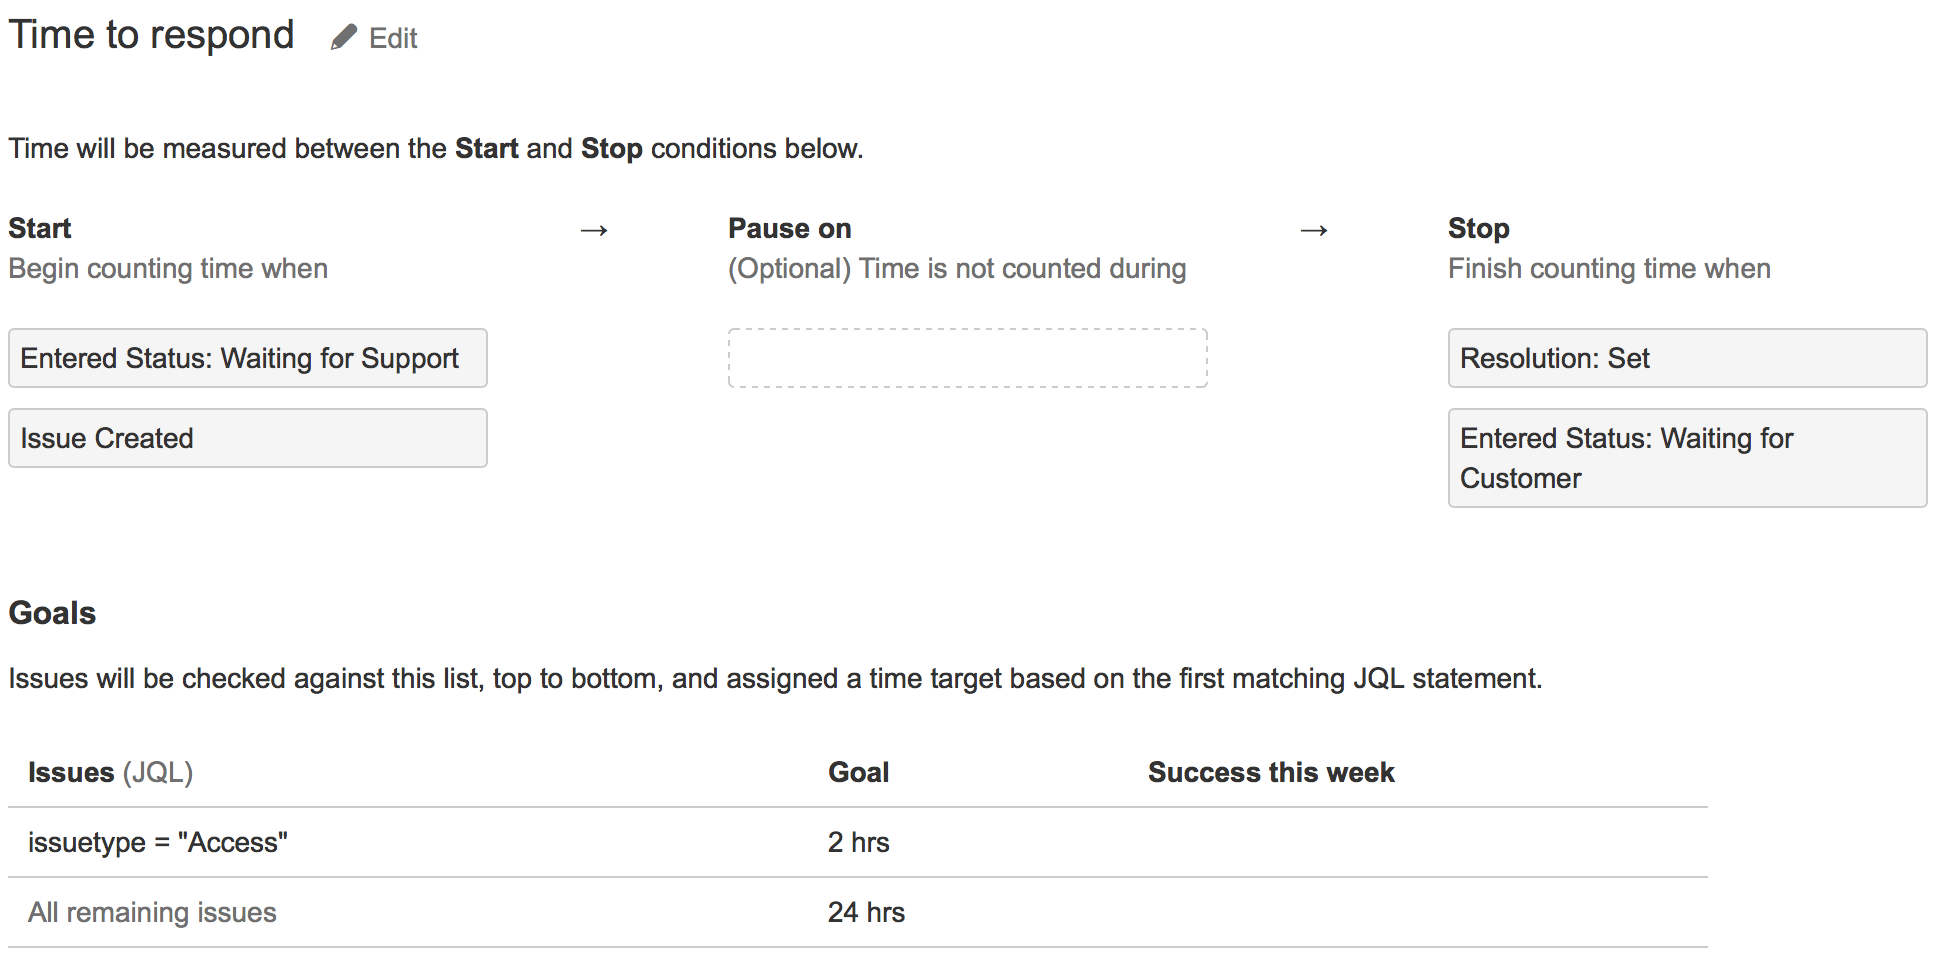The width and height of the screenshot is (1948, 970).
Task: Select the Issue Created start condition
Action: 247,438
